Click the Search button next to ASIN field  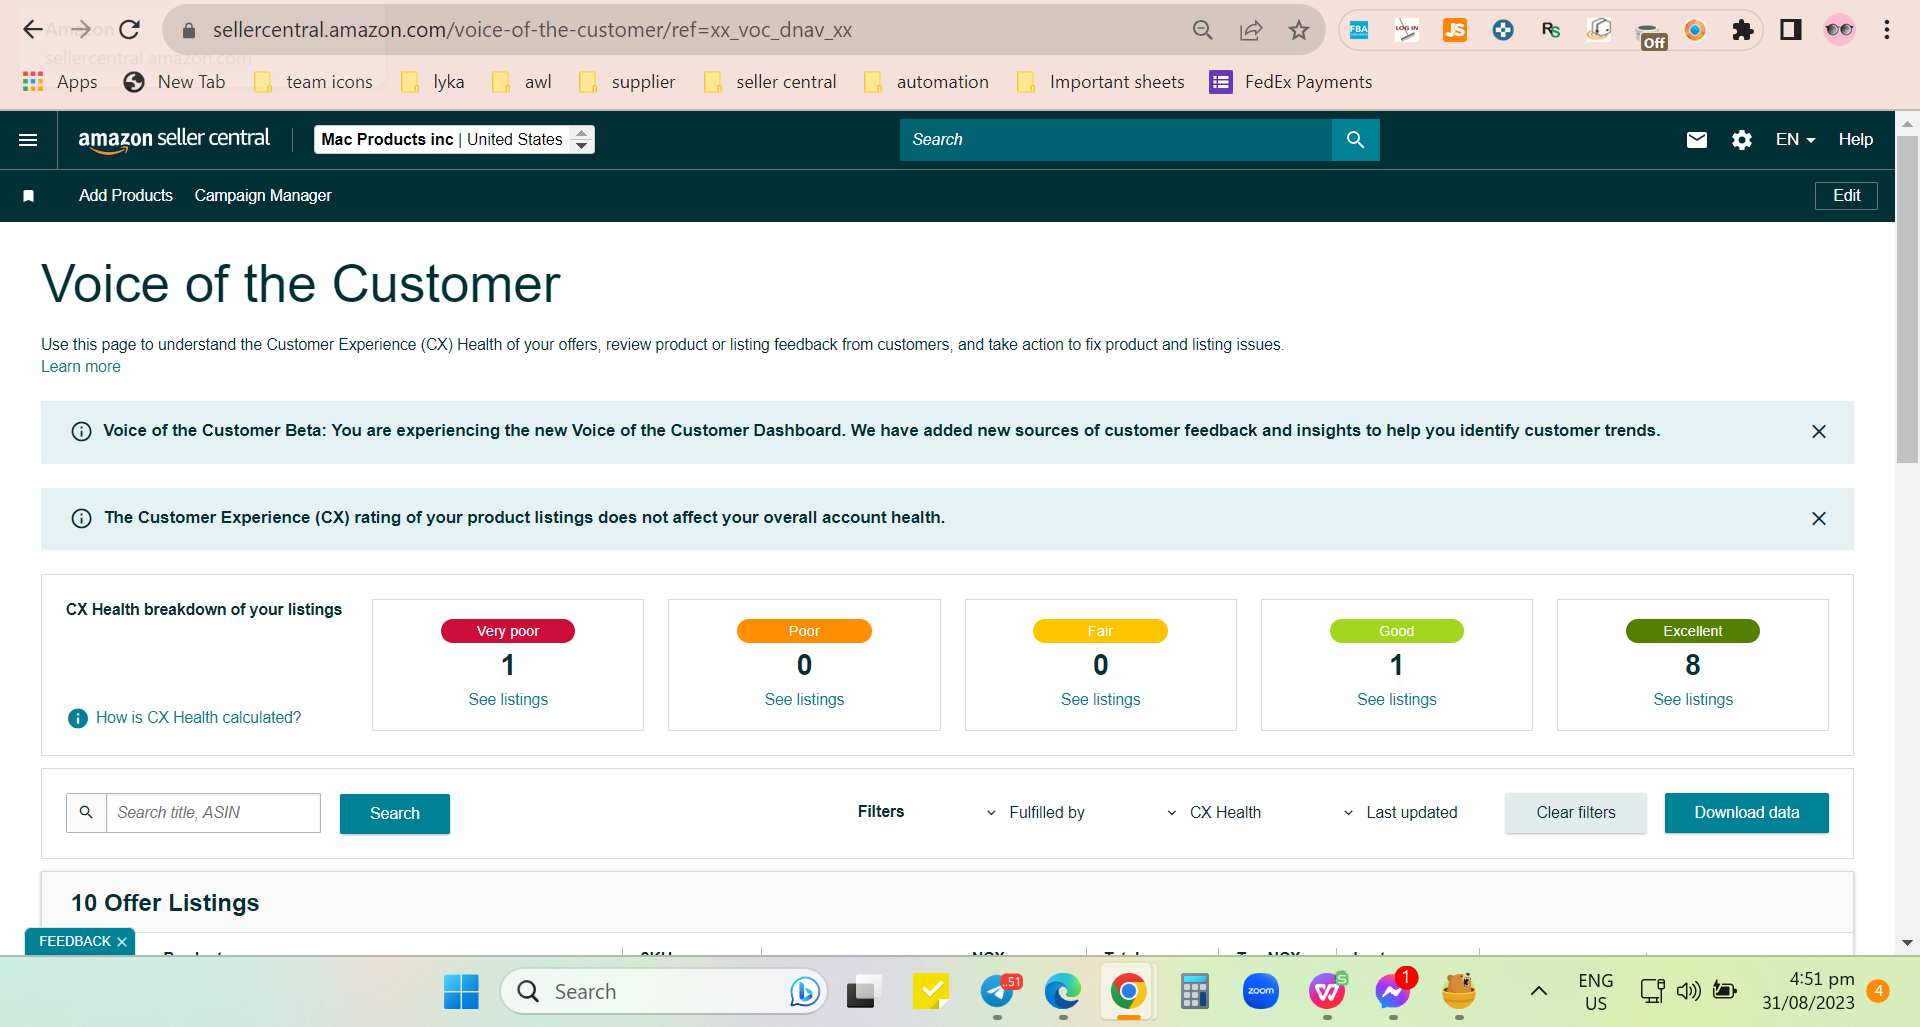click(395, 814)
